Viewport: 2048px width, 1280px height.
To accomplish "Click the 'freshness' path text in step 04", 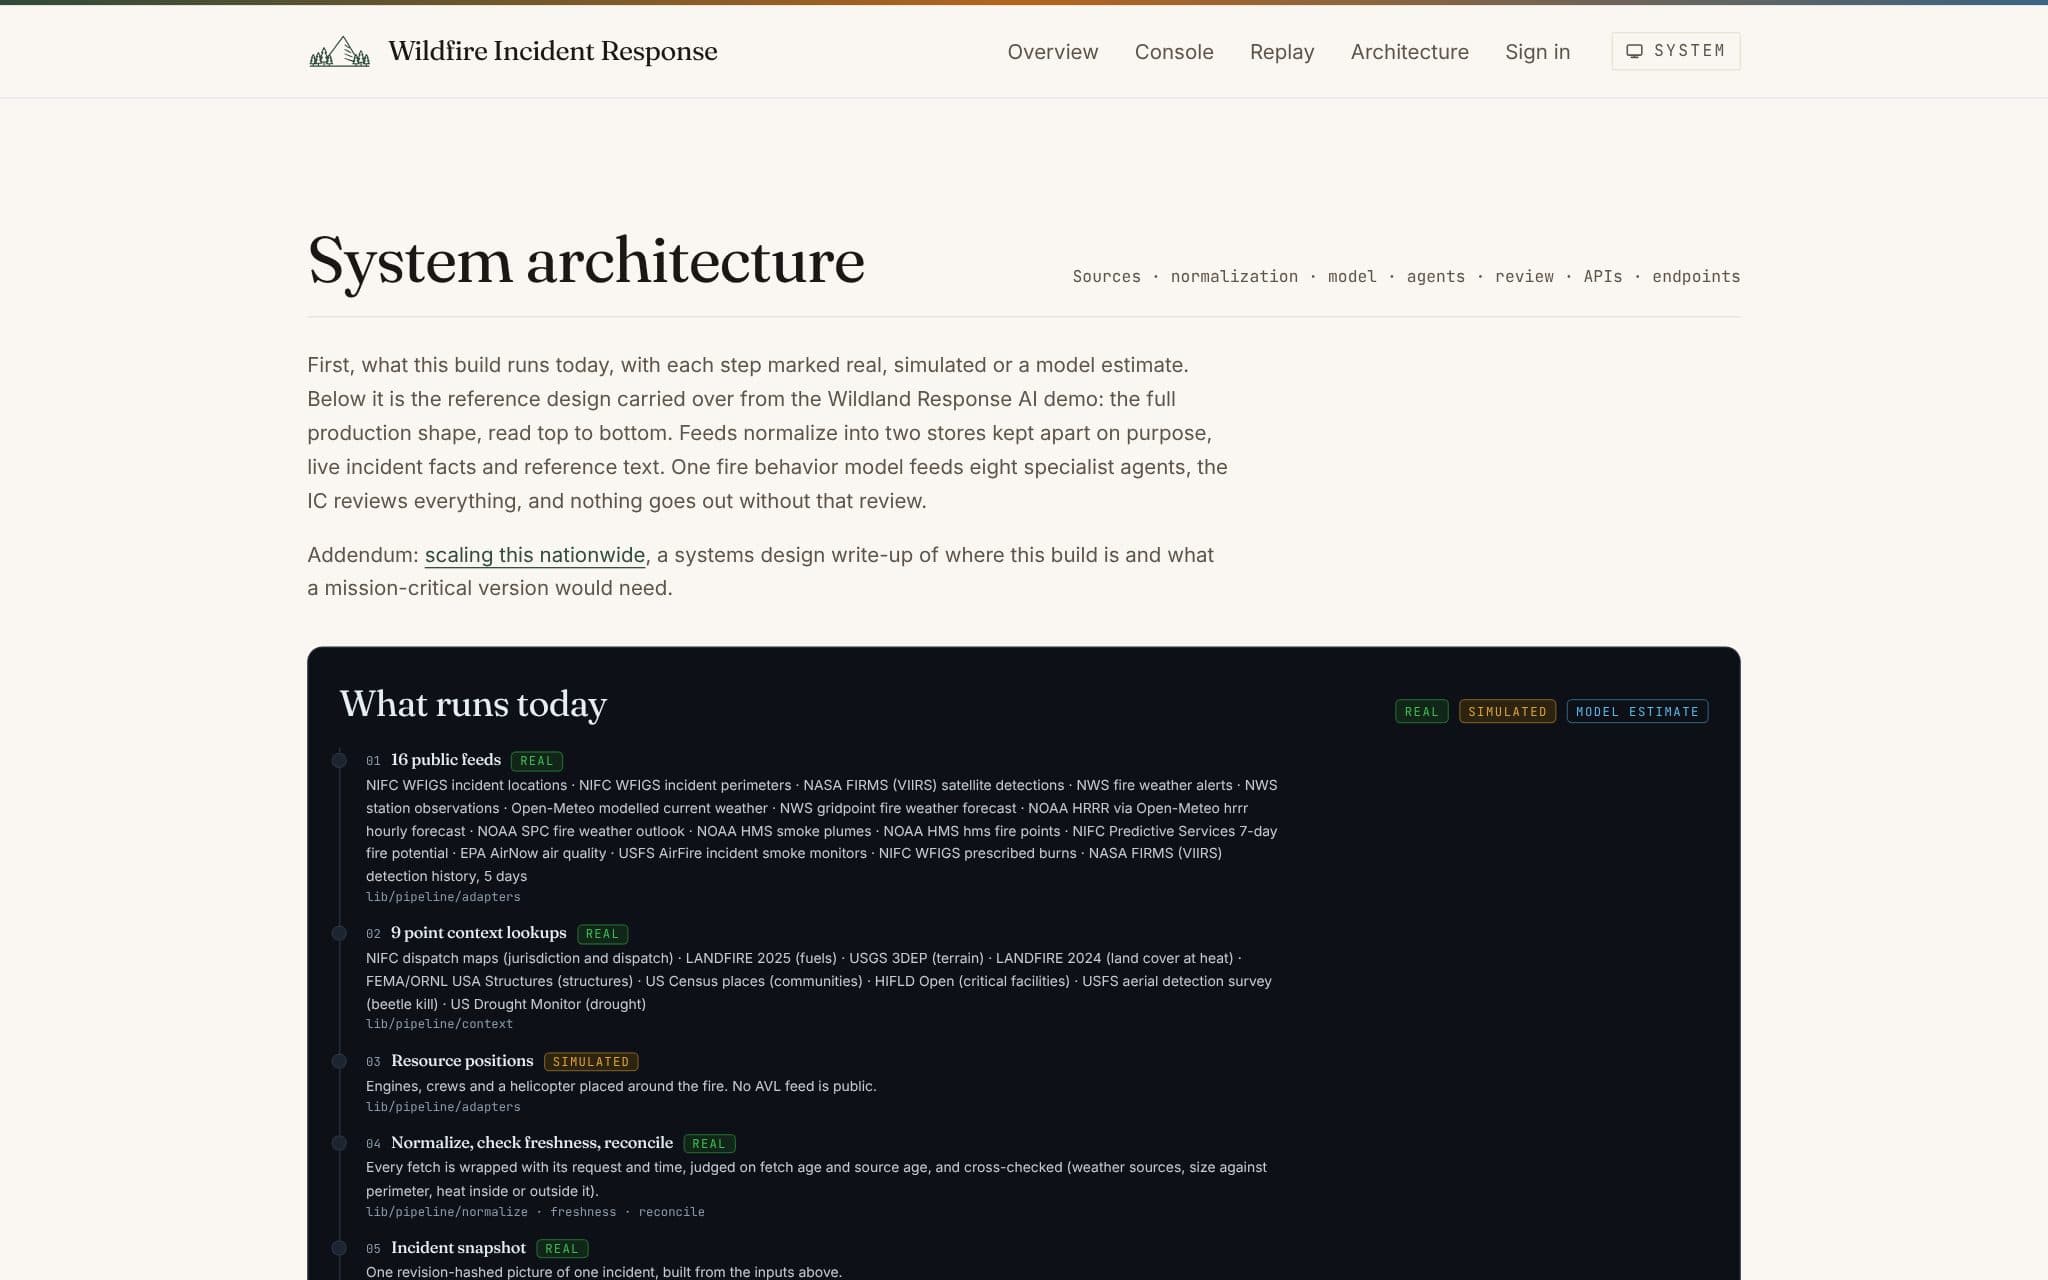I will click(x=583, y=1212).
